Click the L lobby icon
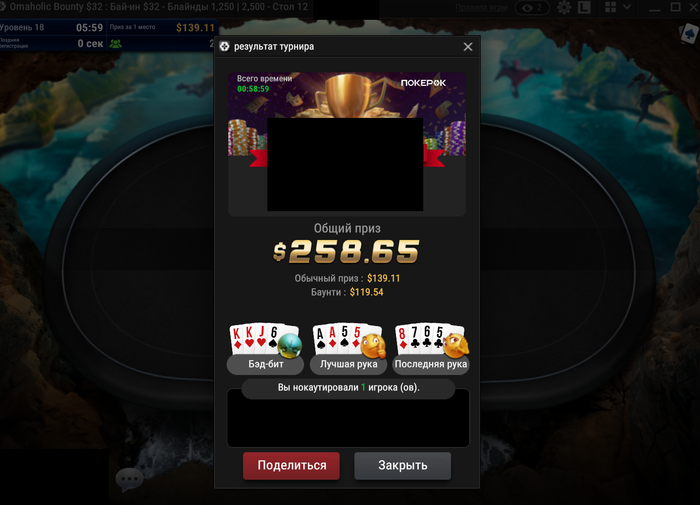This screenshot has height=505, width=700. pos(584,8)
